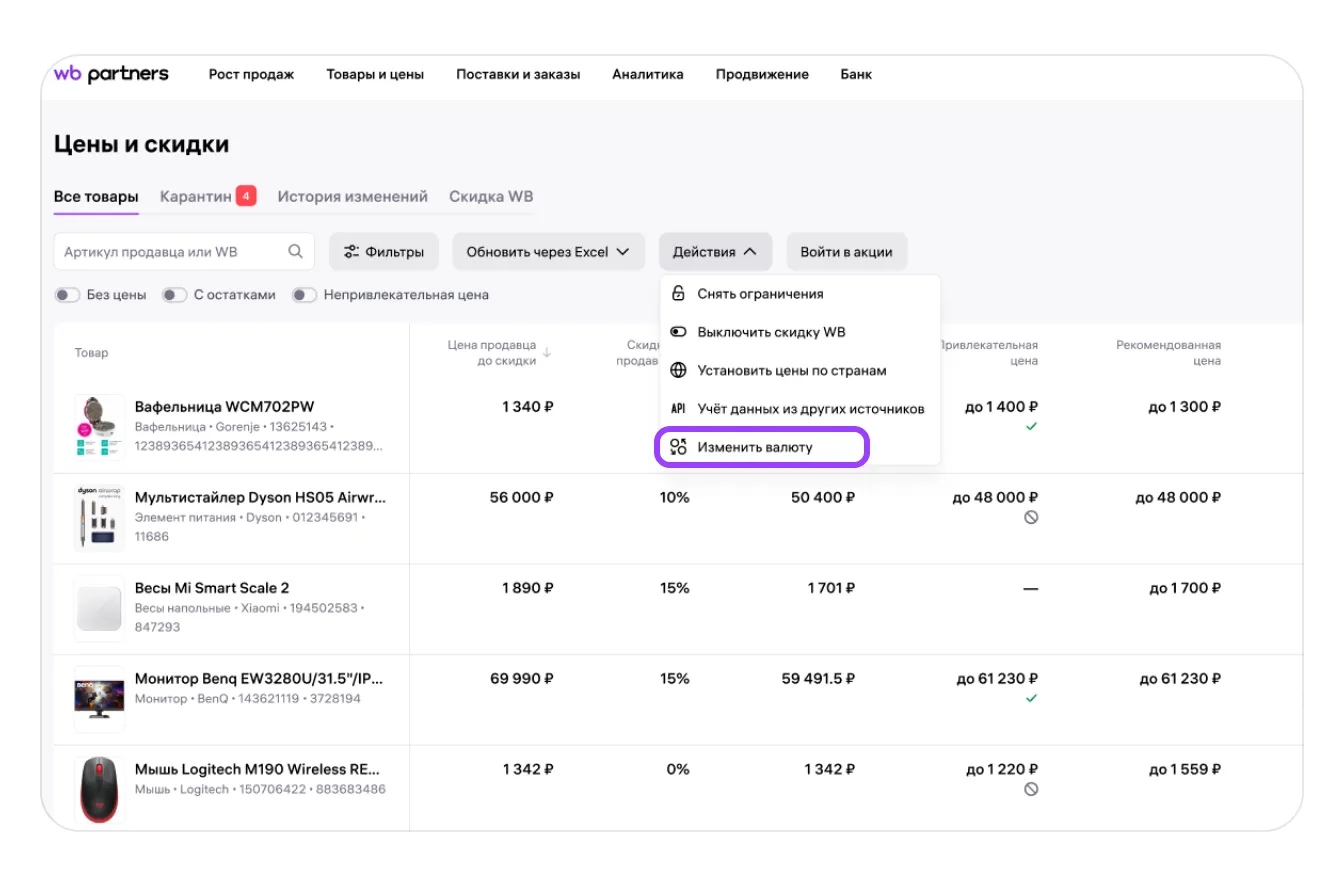
Task: Click the lock icon beside Снять ограничения
Action: pos(678,294)
